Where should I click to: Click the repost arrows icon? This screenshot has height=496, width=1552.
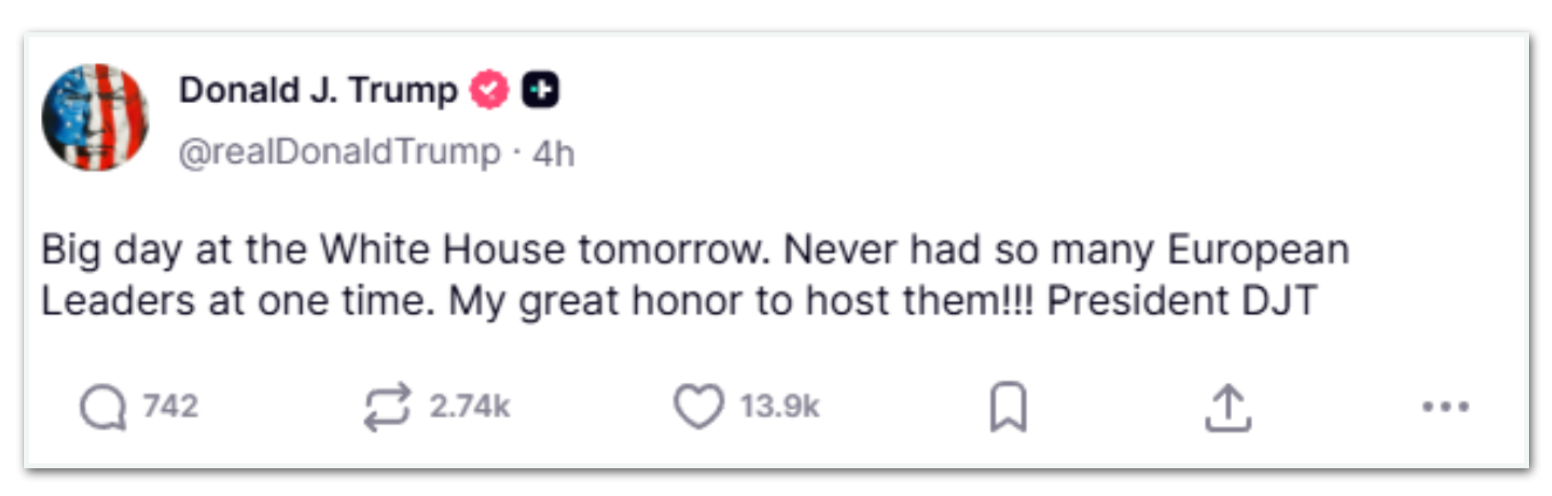[387, 408]
